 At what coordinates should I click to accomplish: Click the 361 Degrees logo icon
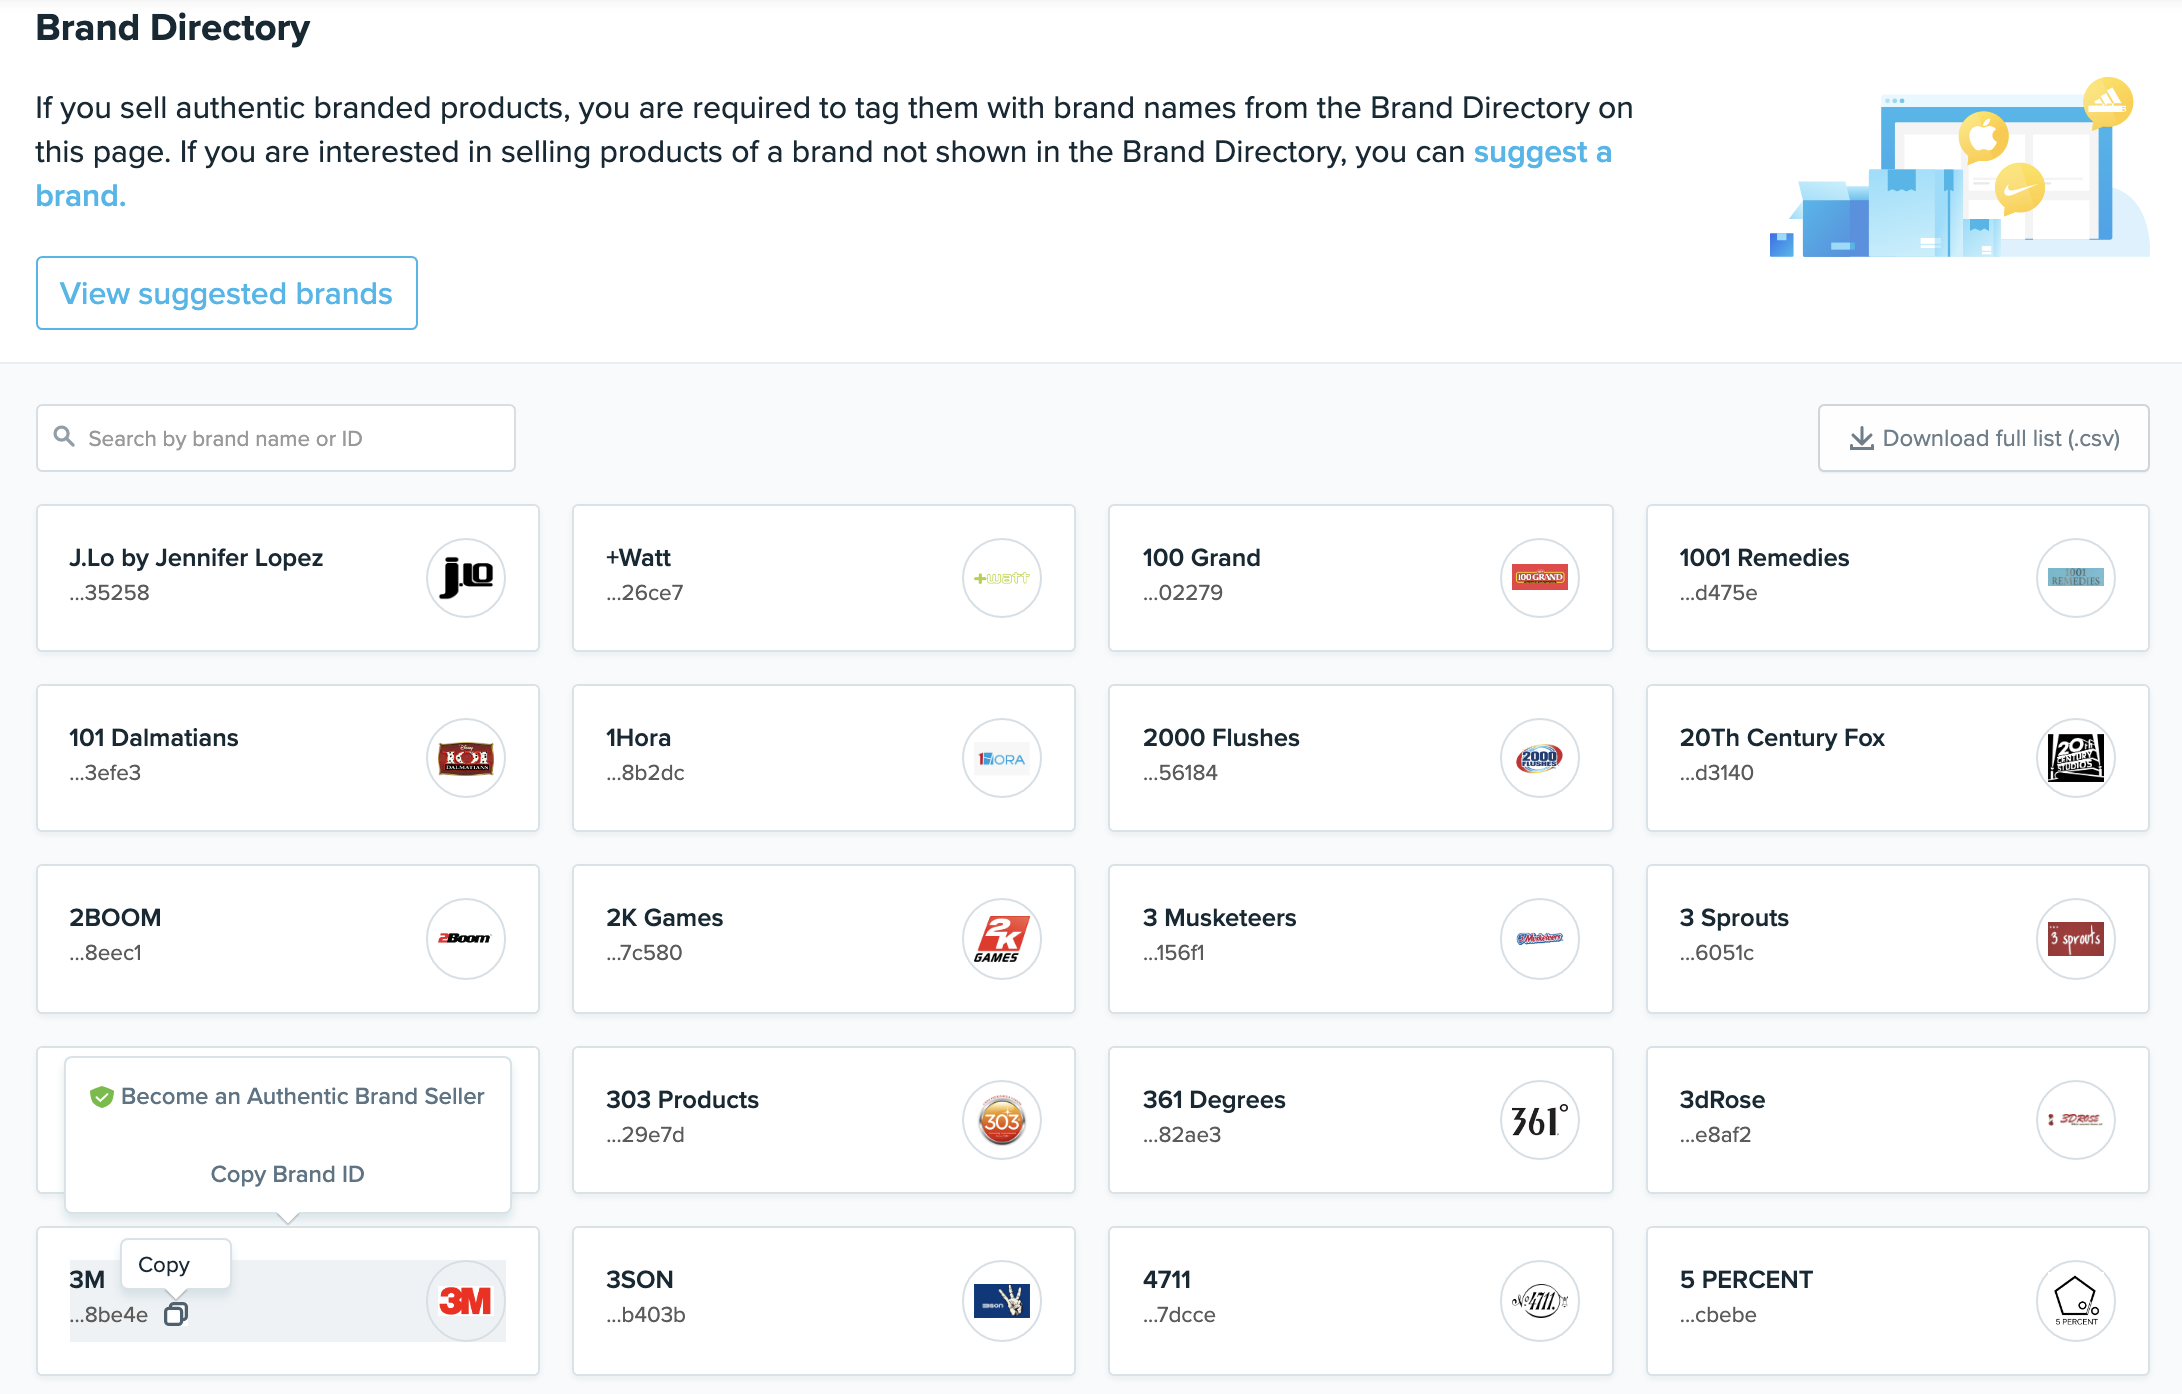click(1539, 1120)
